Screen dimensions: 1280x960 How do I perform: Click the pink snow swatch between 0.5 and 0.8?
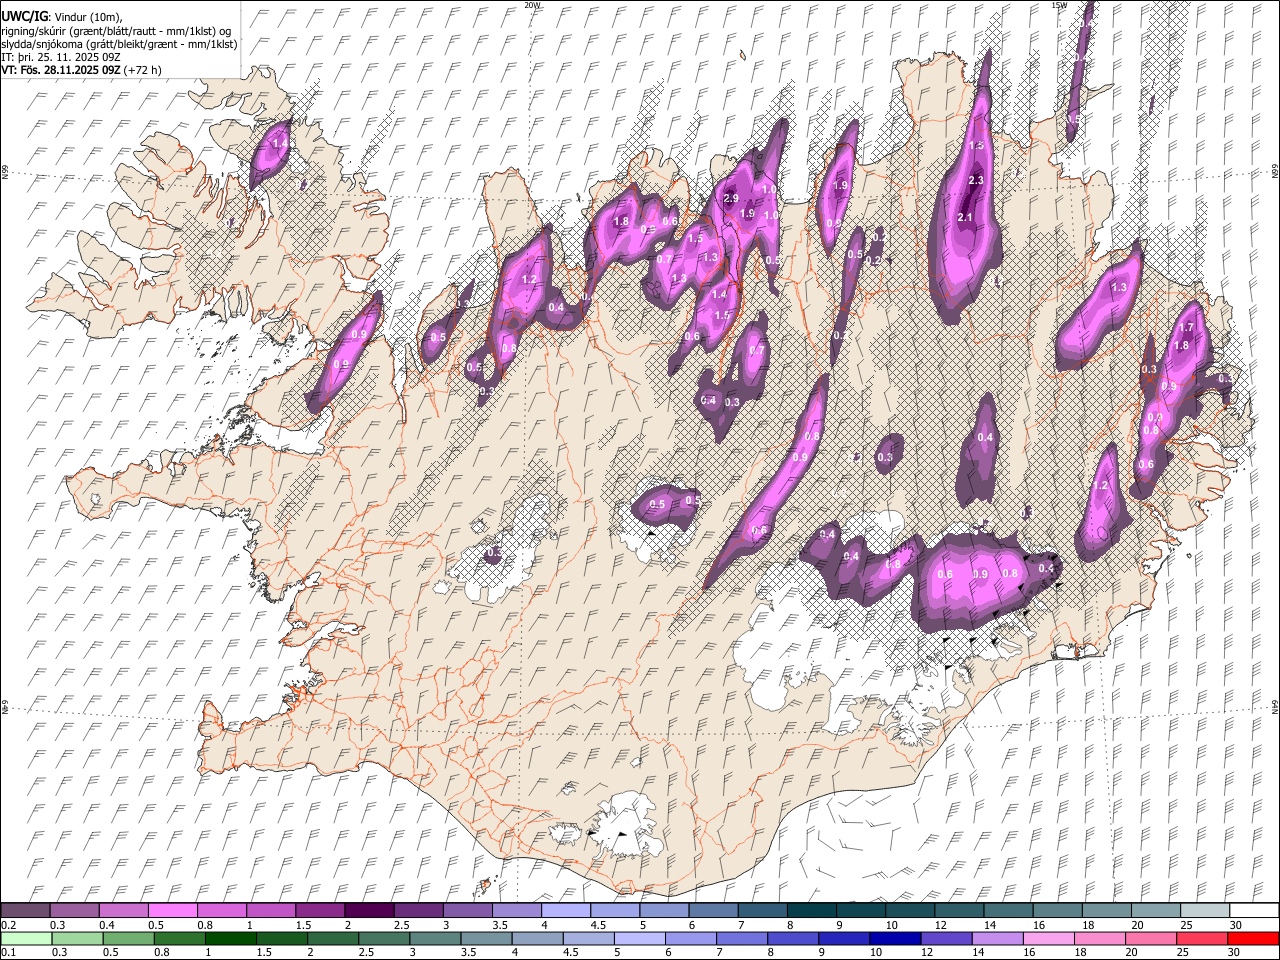[173, 910]
